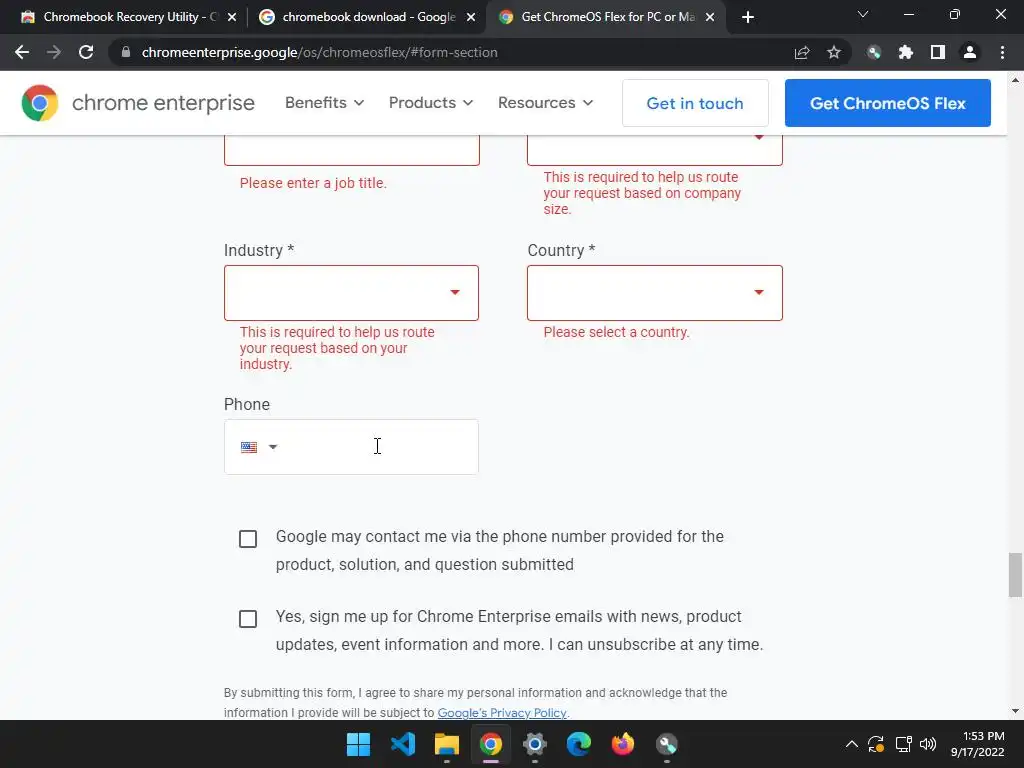Screen dimensions: 1024x768
Task: Check the Google may contact me box
Action: point(248,539)
